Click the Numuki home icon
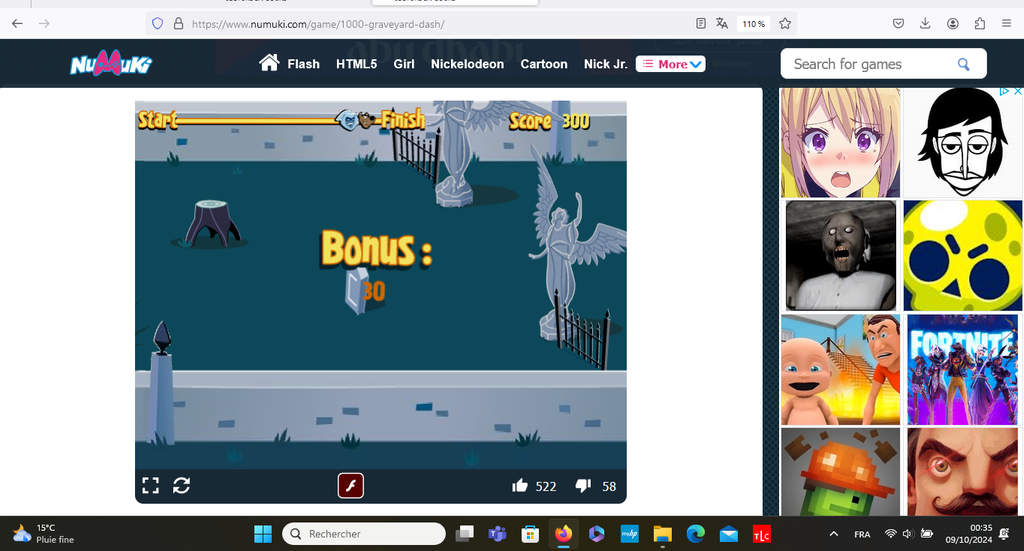Image resolution: width=1024 pixels, height=551 pixels. pos(268,63)
